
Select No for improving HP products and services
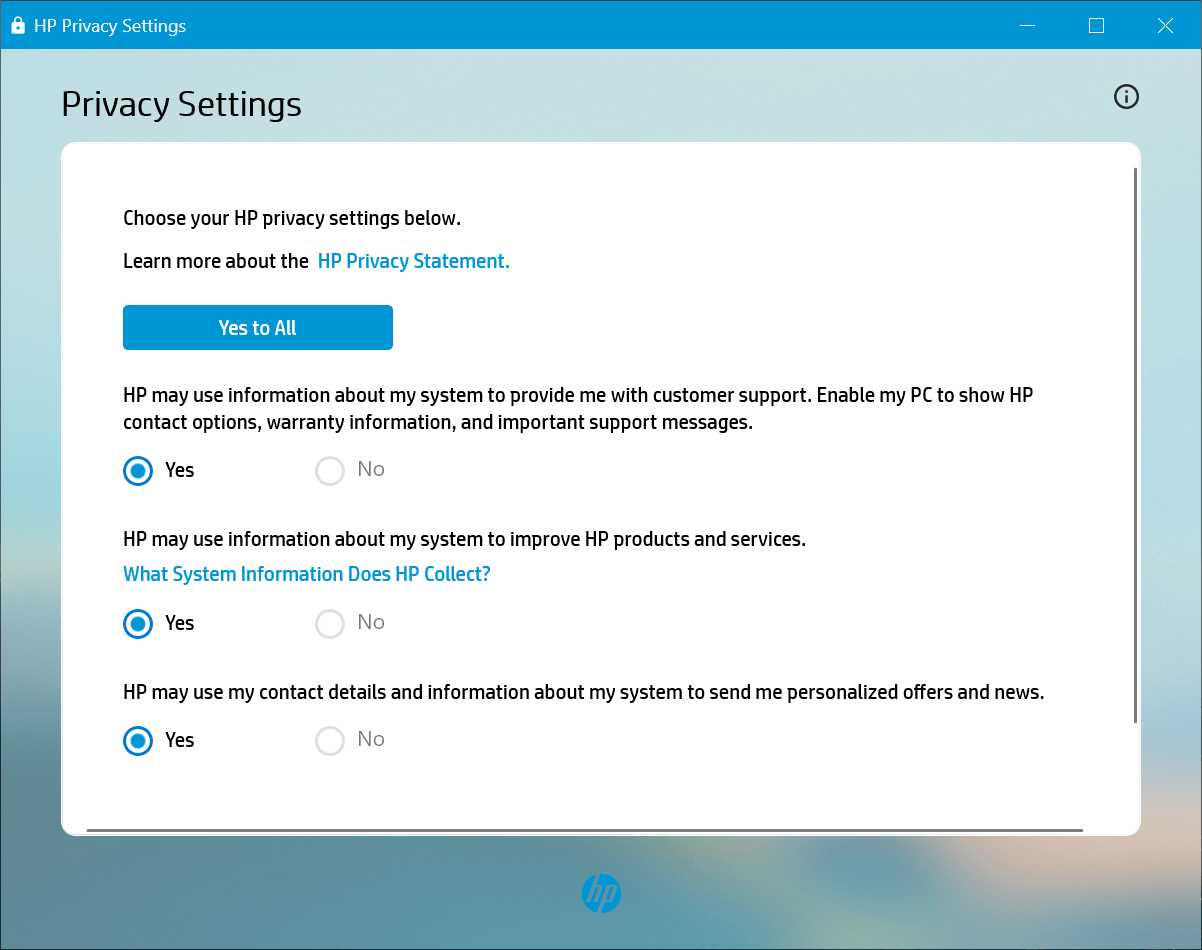tap(330, 623)
